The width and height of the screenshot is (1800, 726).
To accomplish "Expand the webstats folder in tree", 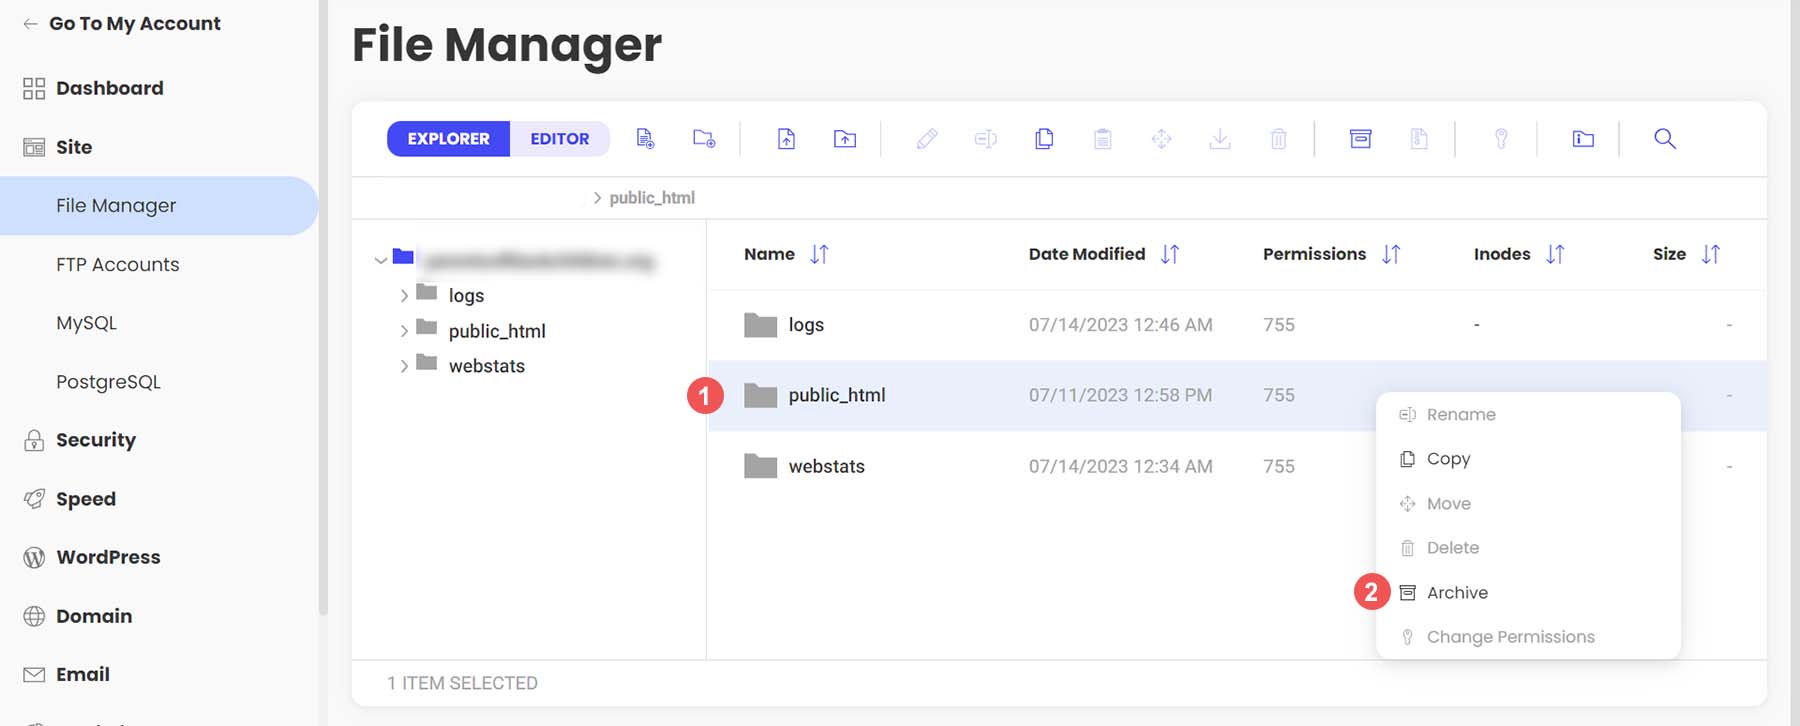I will 404,367.
